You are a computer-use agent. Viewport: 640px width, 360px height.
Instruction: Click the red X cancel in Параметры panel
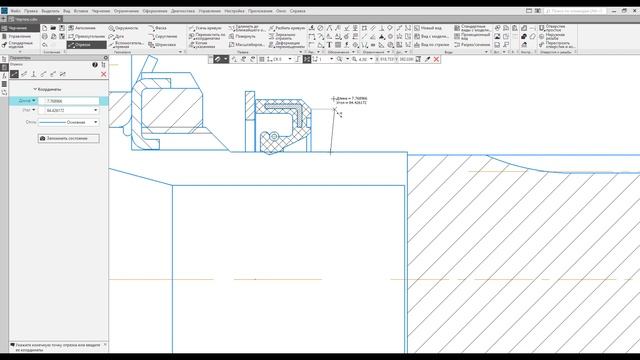click(103, 74)
